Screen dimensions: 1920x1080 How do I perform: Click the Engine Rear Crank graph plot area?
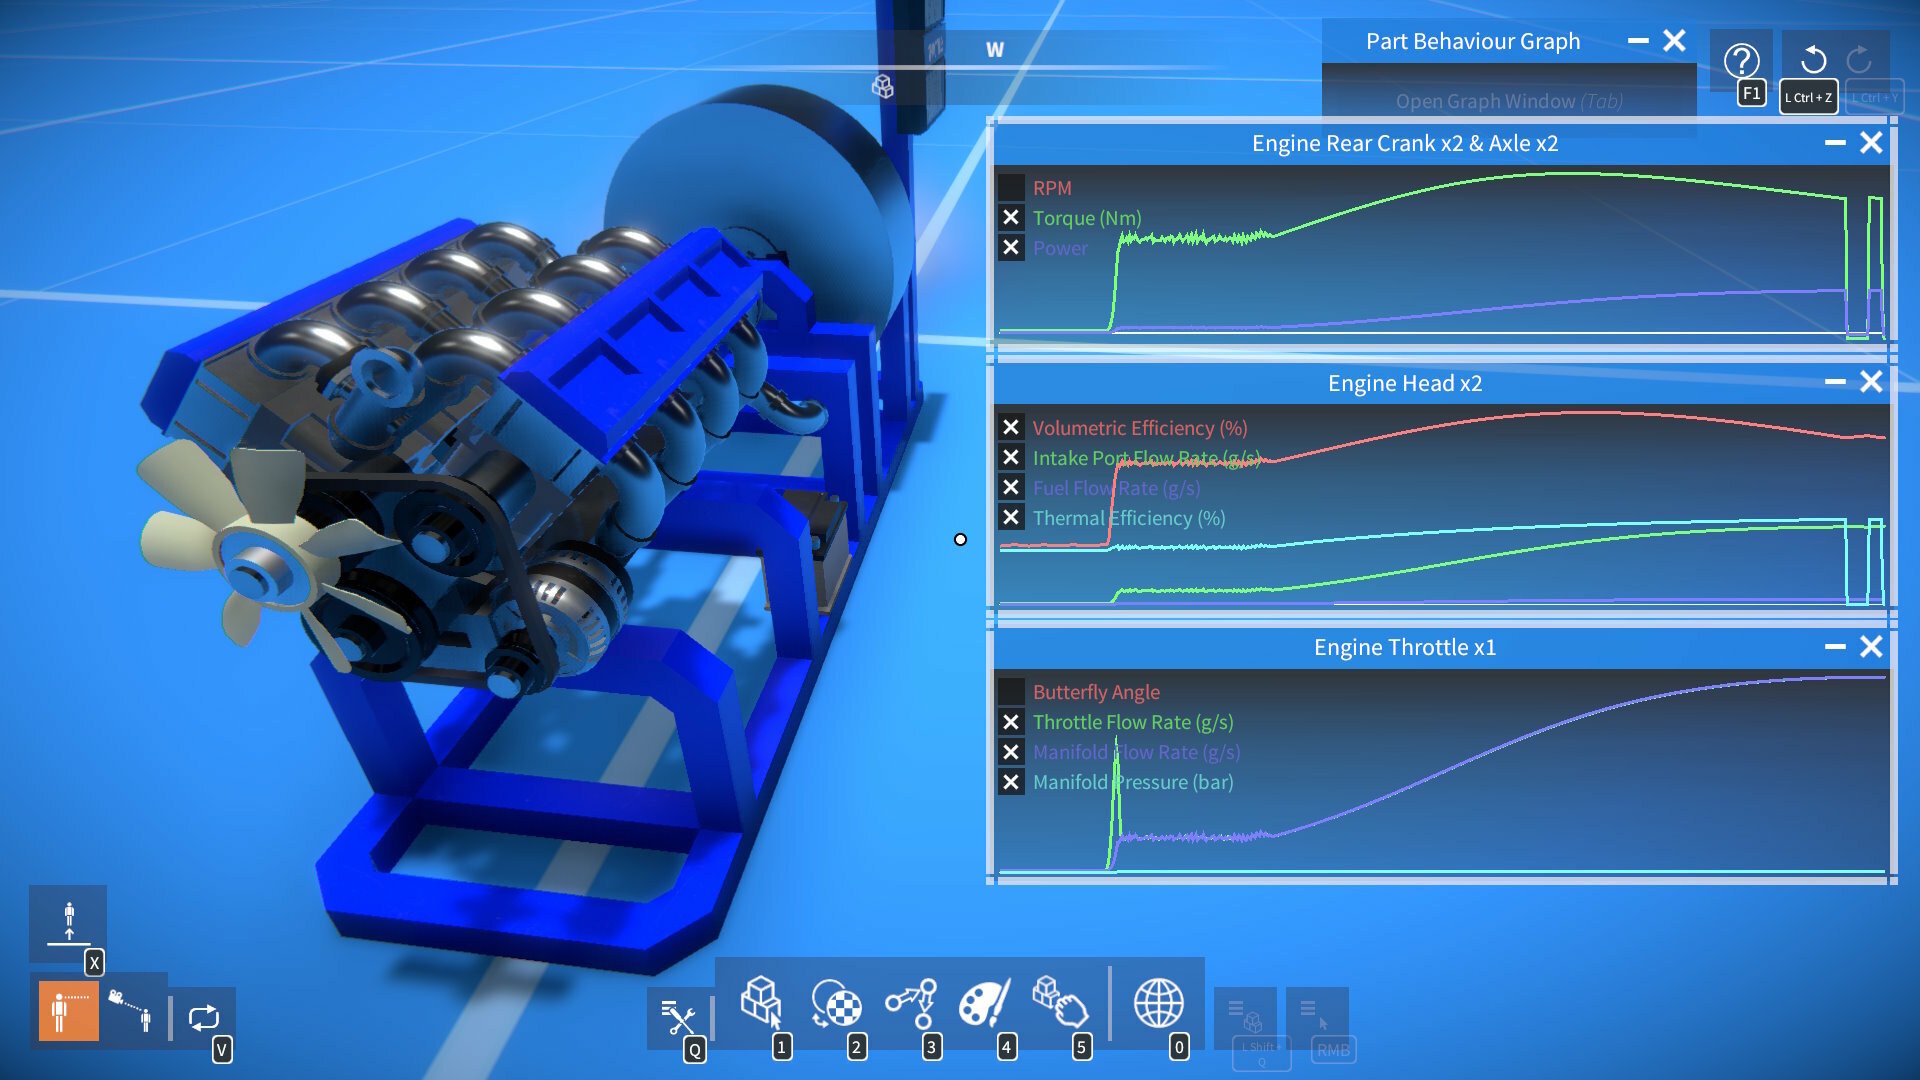pos(1442,253)
